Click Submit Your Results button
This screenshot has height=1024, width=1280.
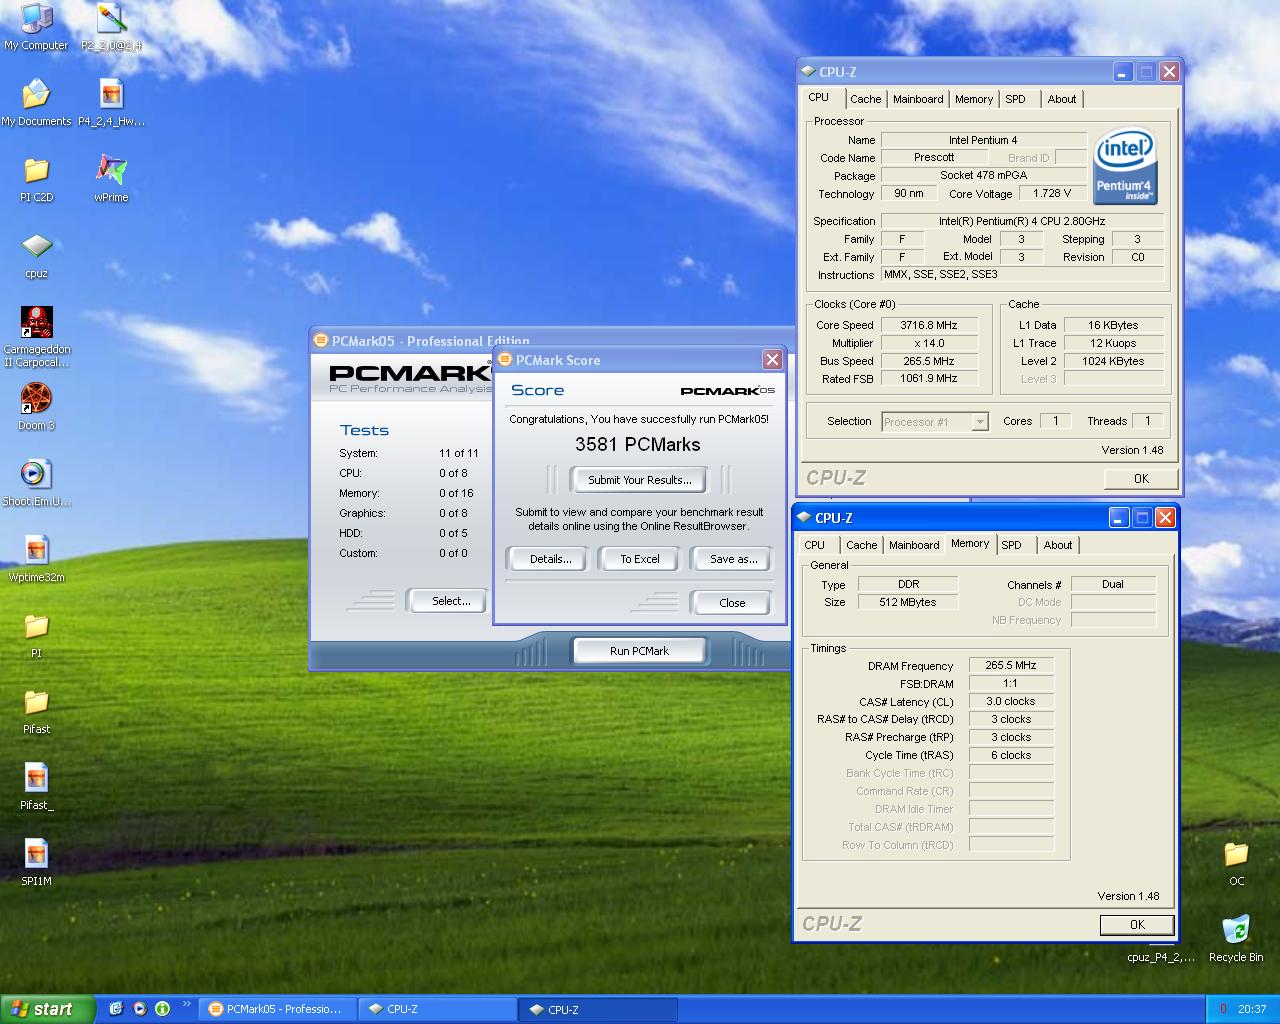[x=639, y=480]
